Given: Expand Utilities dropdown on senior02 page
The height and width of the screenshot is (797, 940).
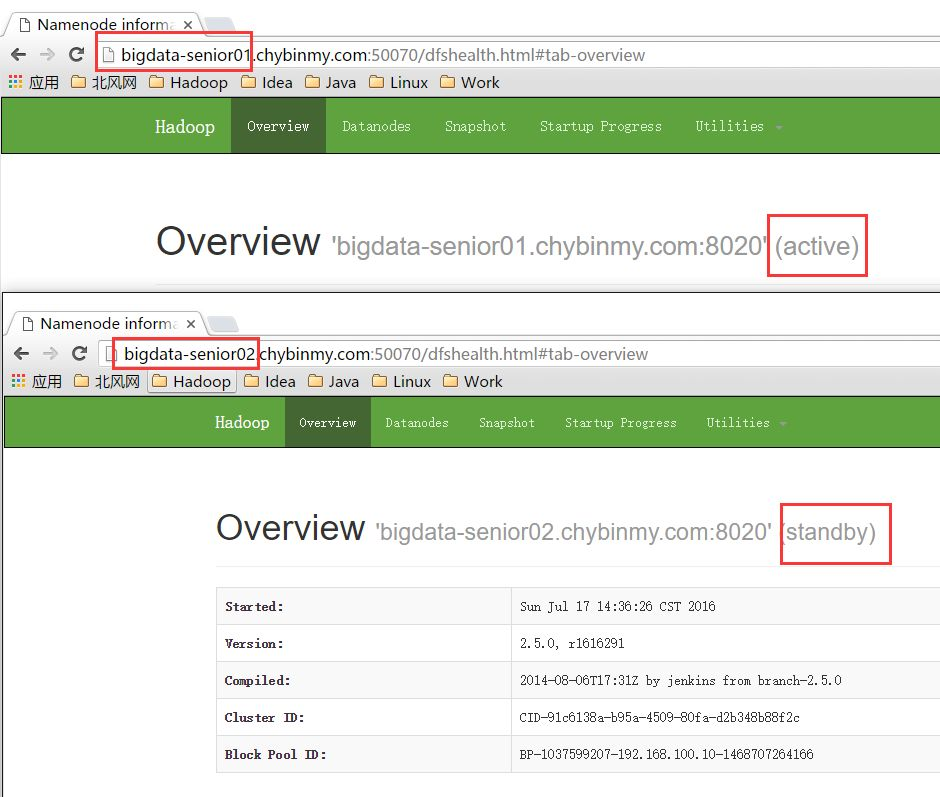Looking at the screenshot, I should click(746, 423).
